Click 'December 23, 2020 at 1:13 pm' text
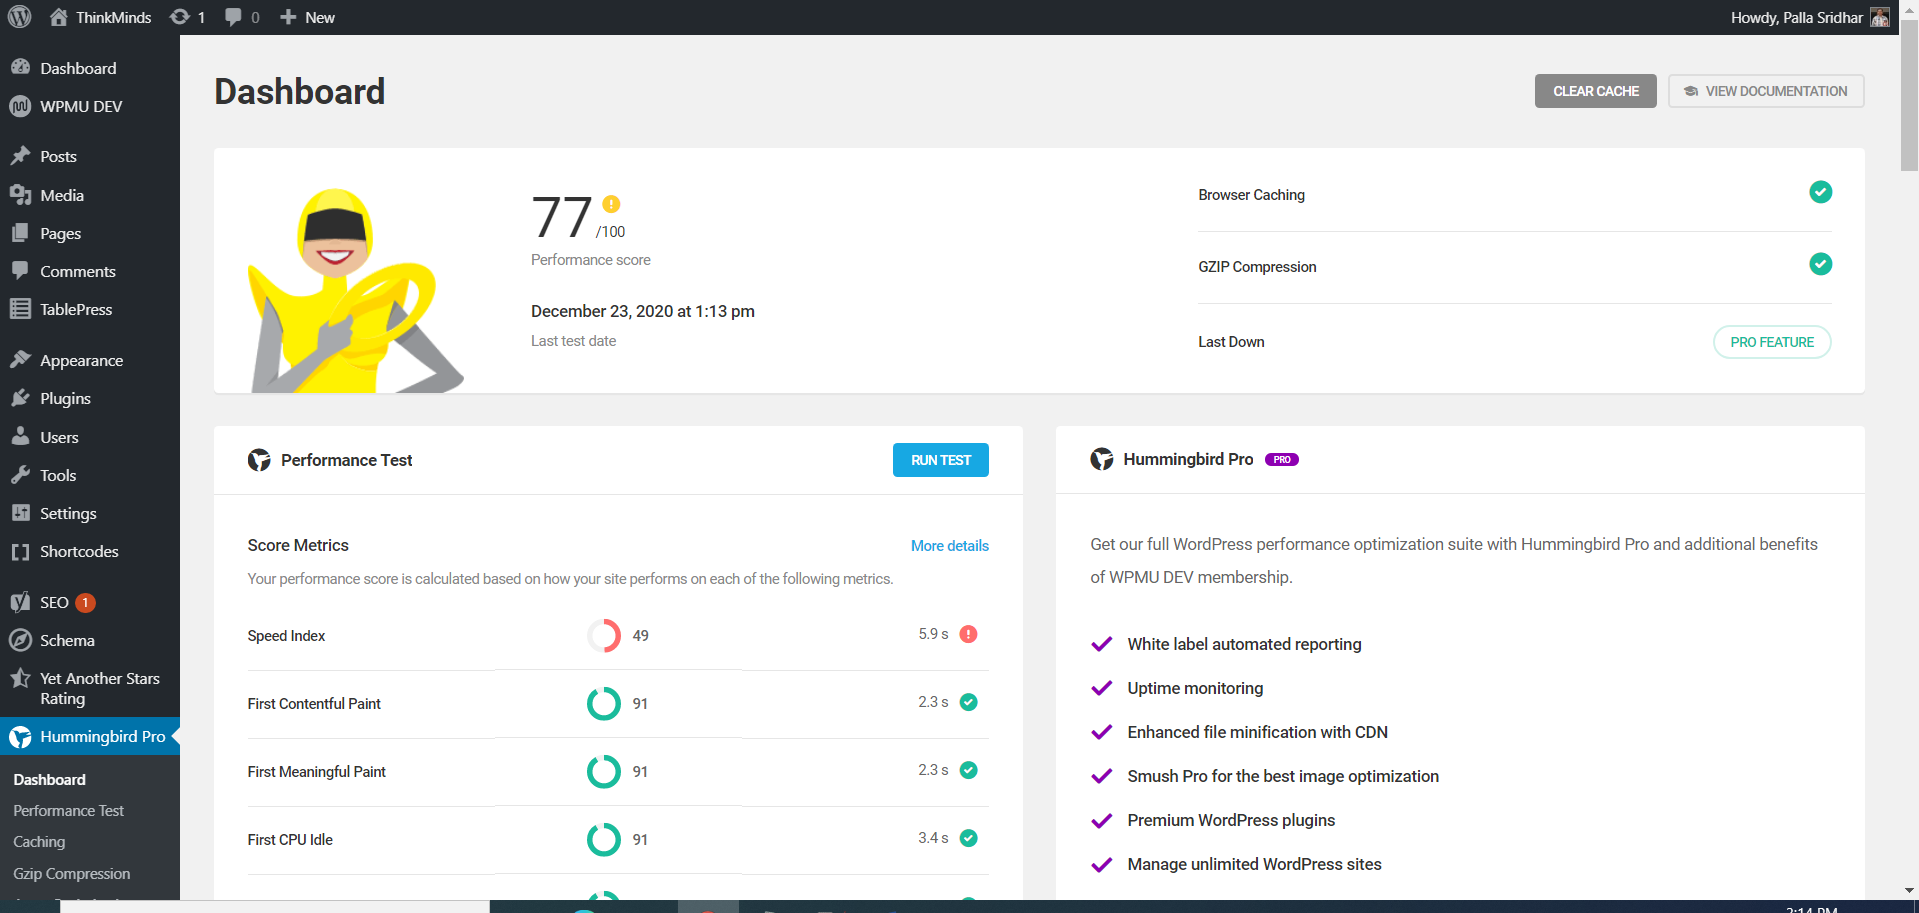 click(643, 311)
